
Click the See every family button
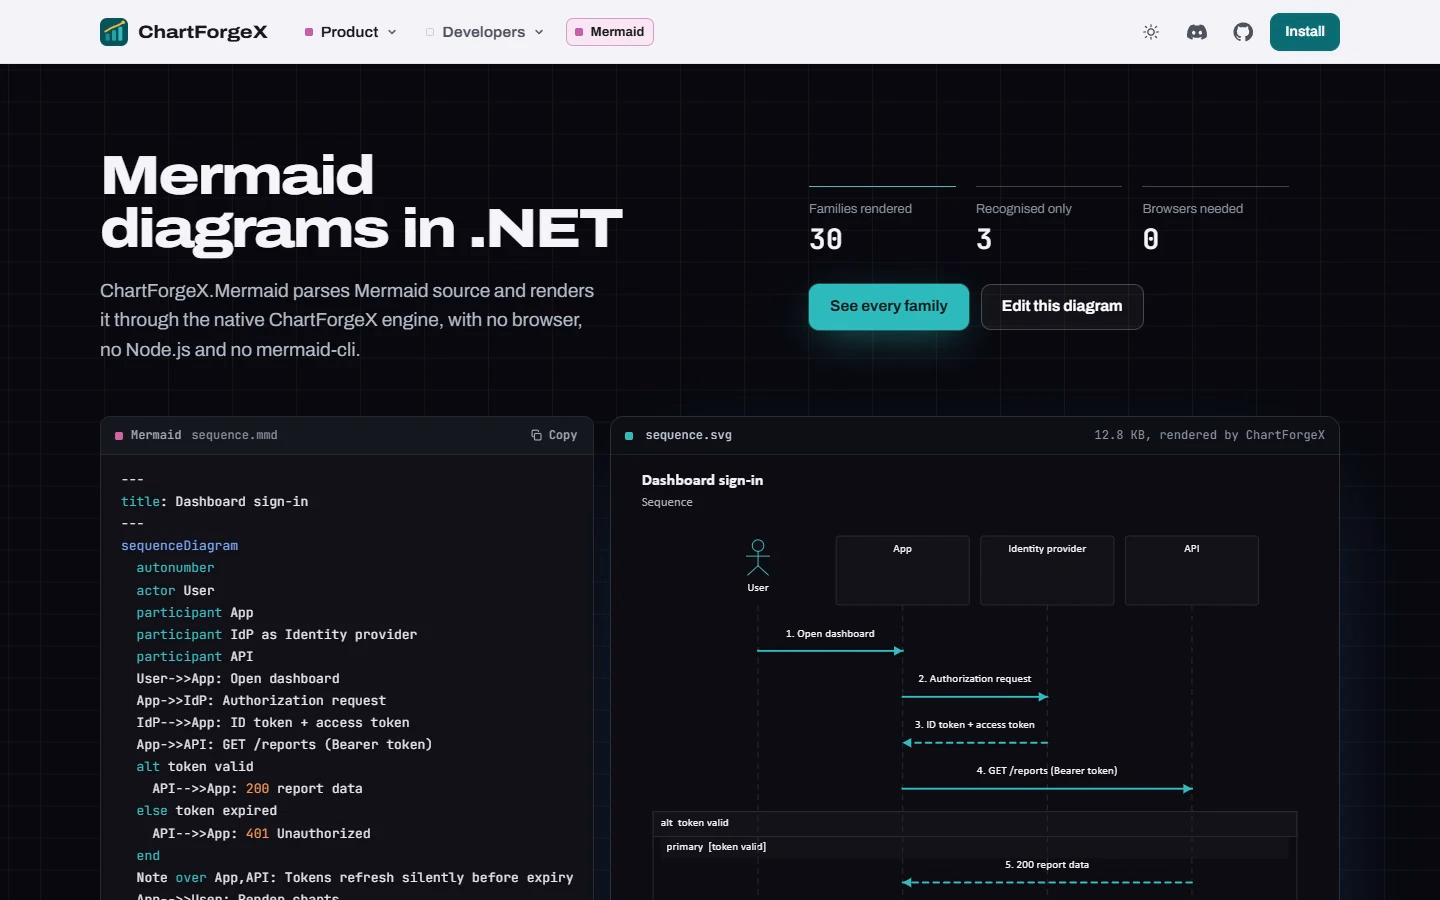pyautogui.click(x=889, y=306)
